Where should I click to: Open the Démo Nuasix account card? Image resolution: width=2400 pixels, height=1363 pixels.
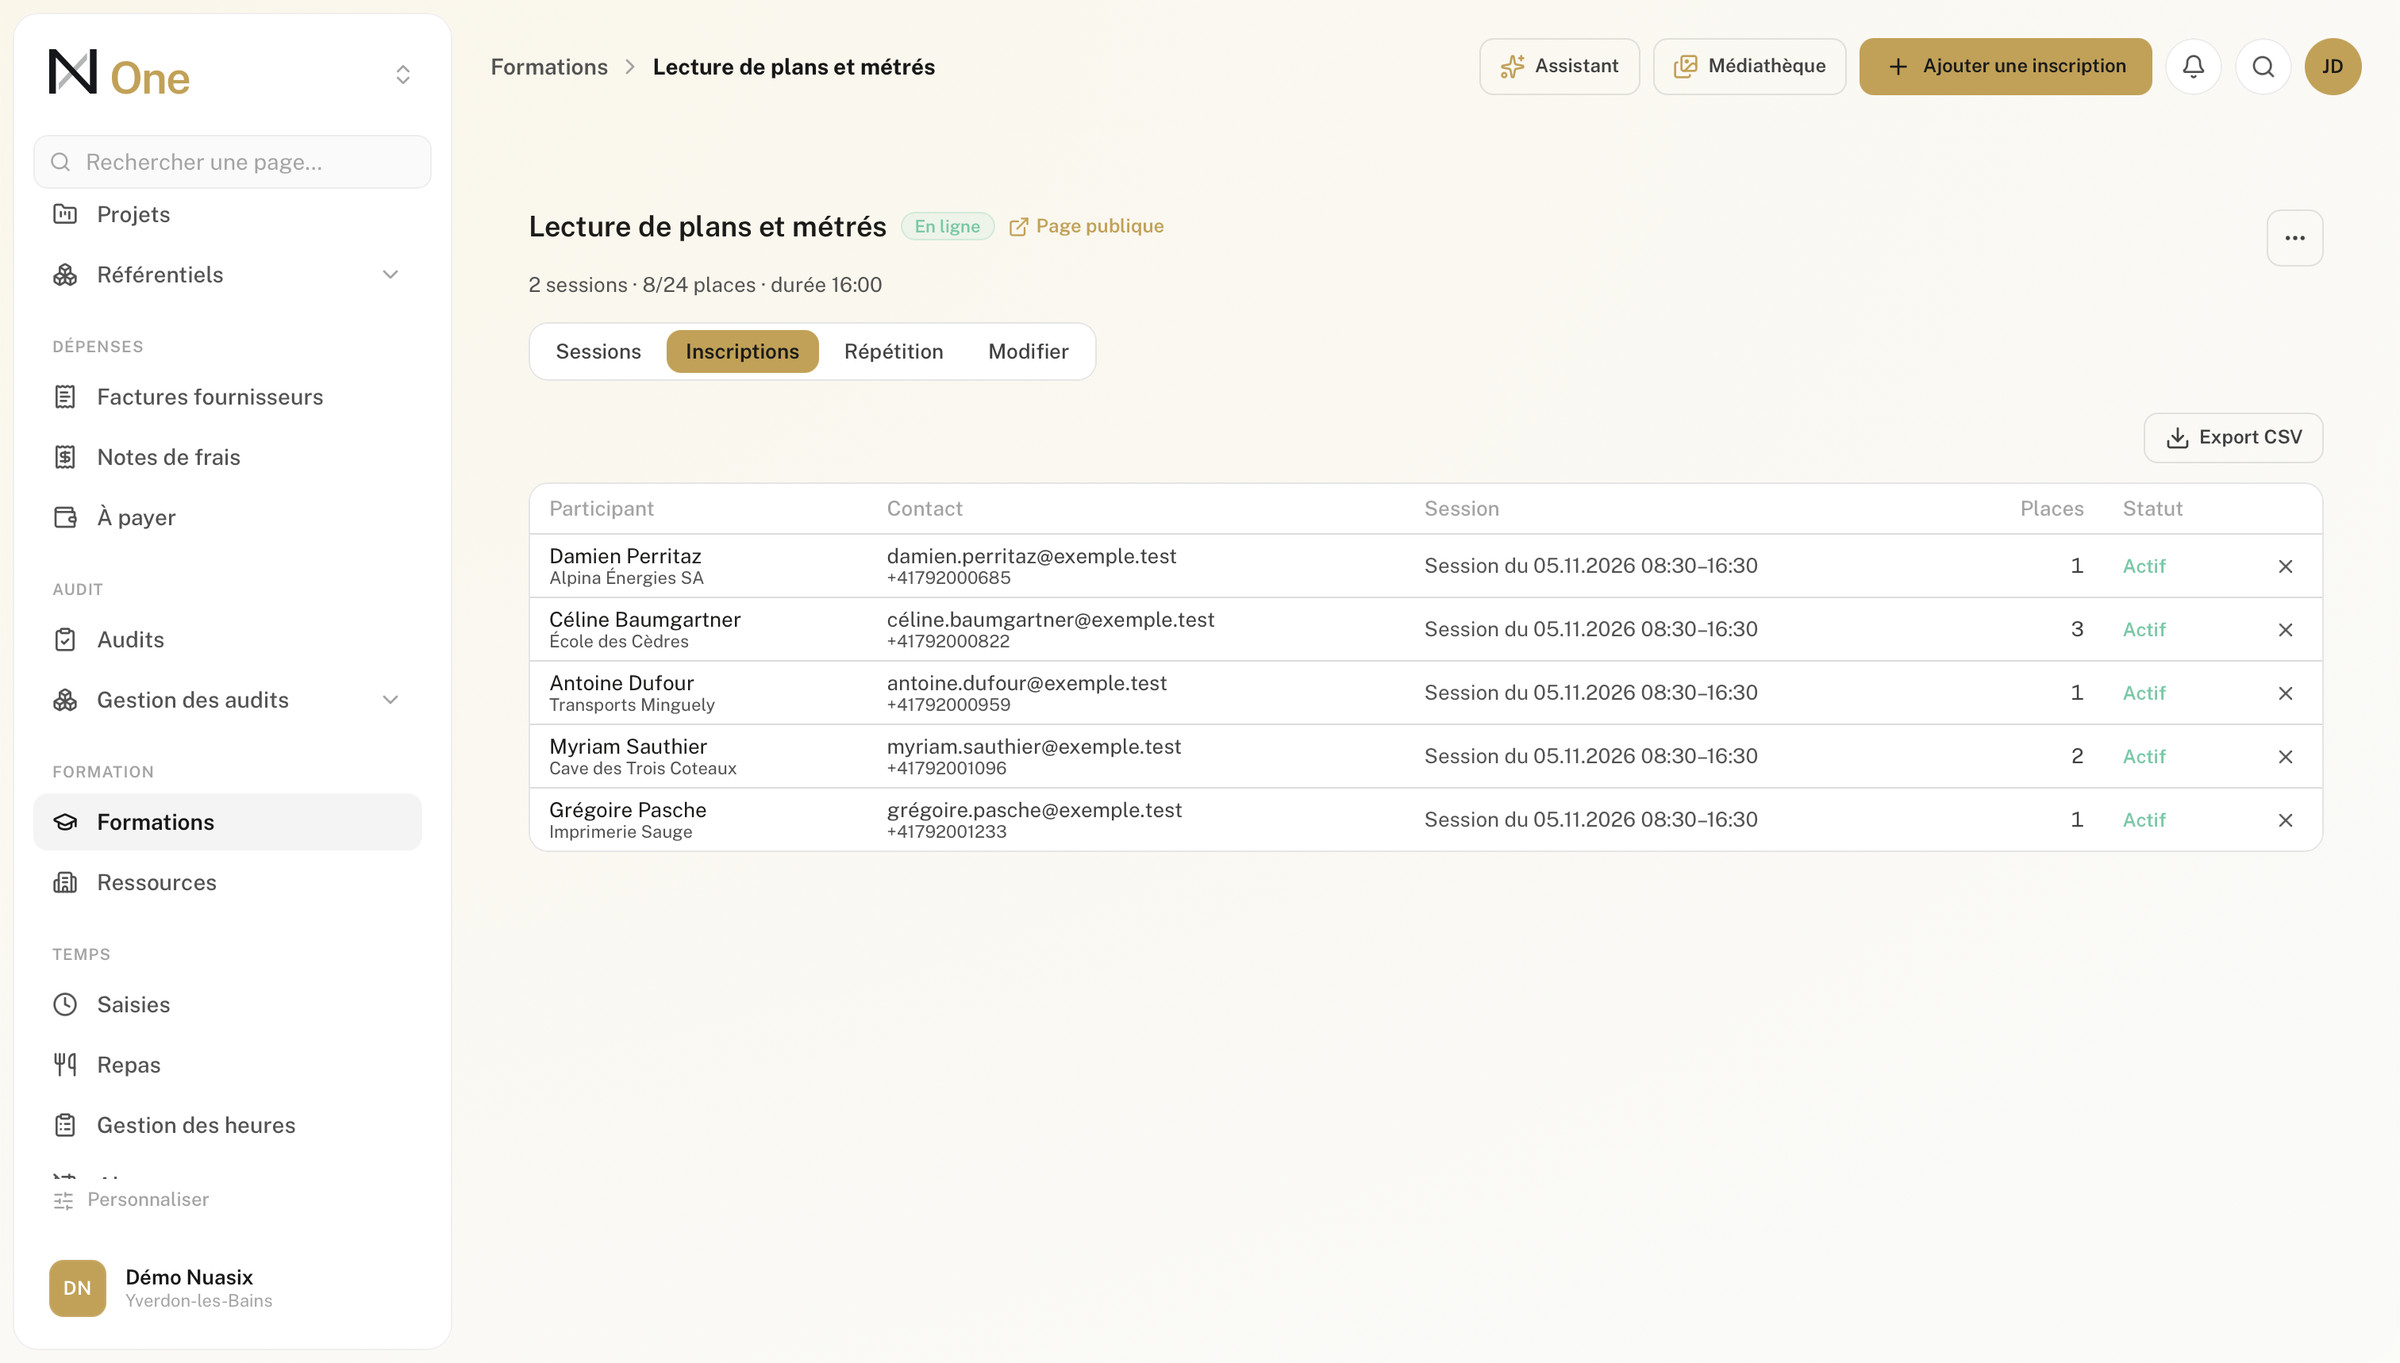click(232, 1288)
